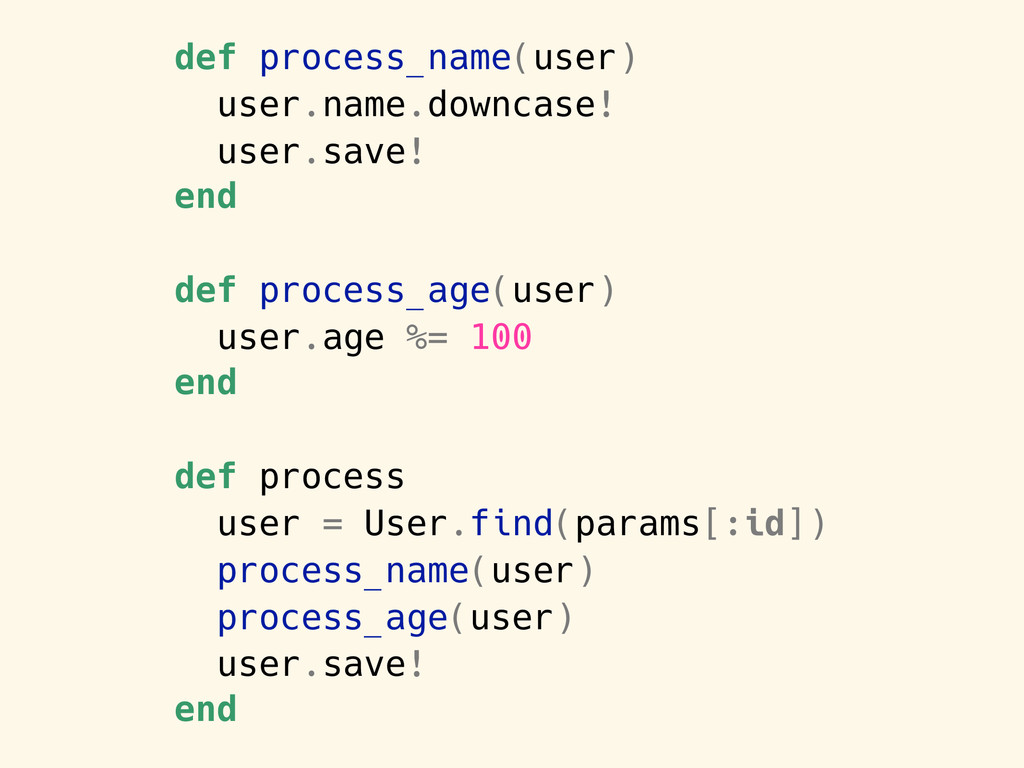
Task: Click the last user.save! line in process
Action: pos(321,664)
